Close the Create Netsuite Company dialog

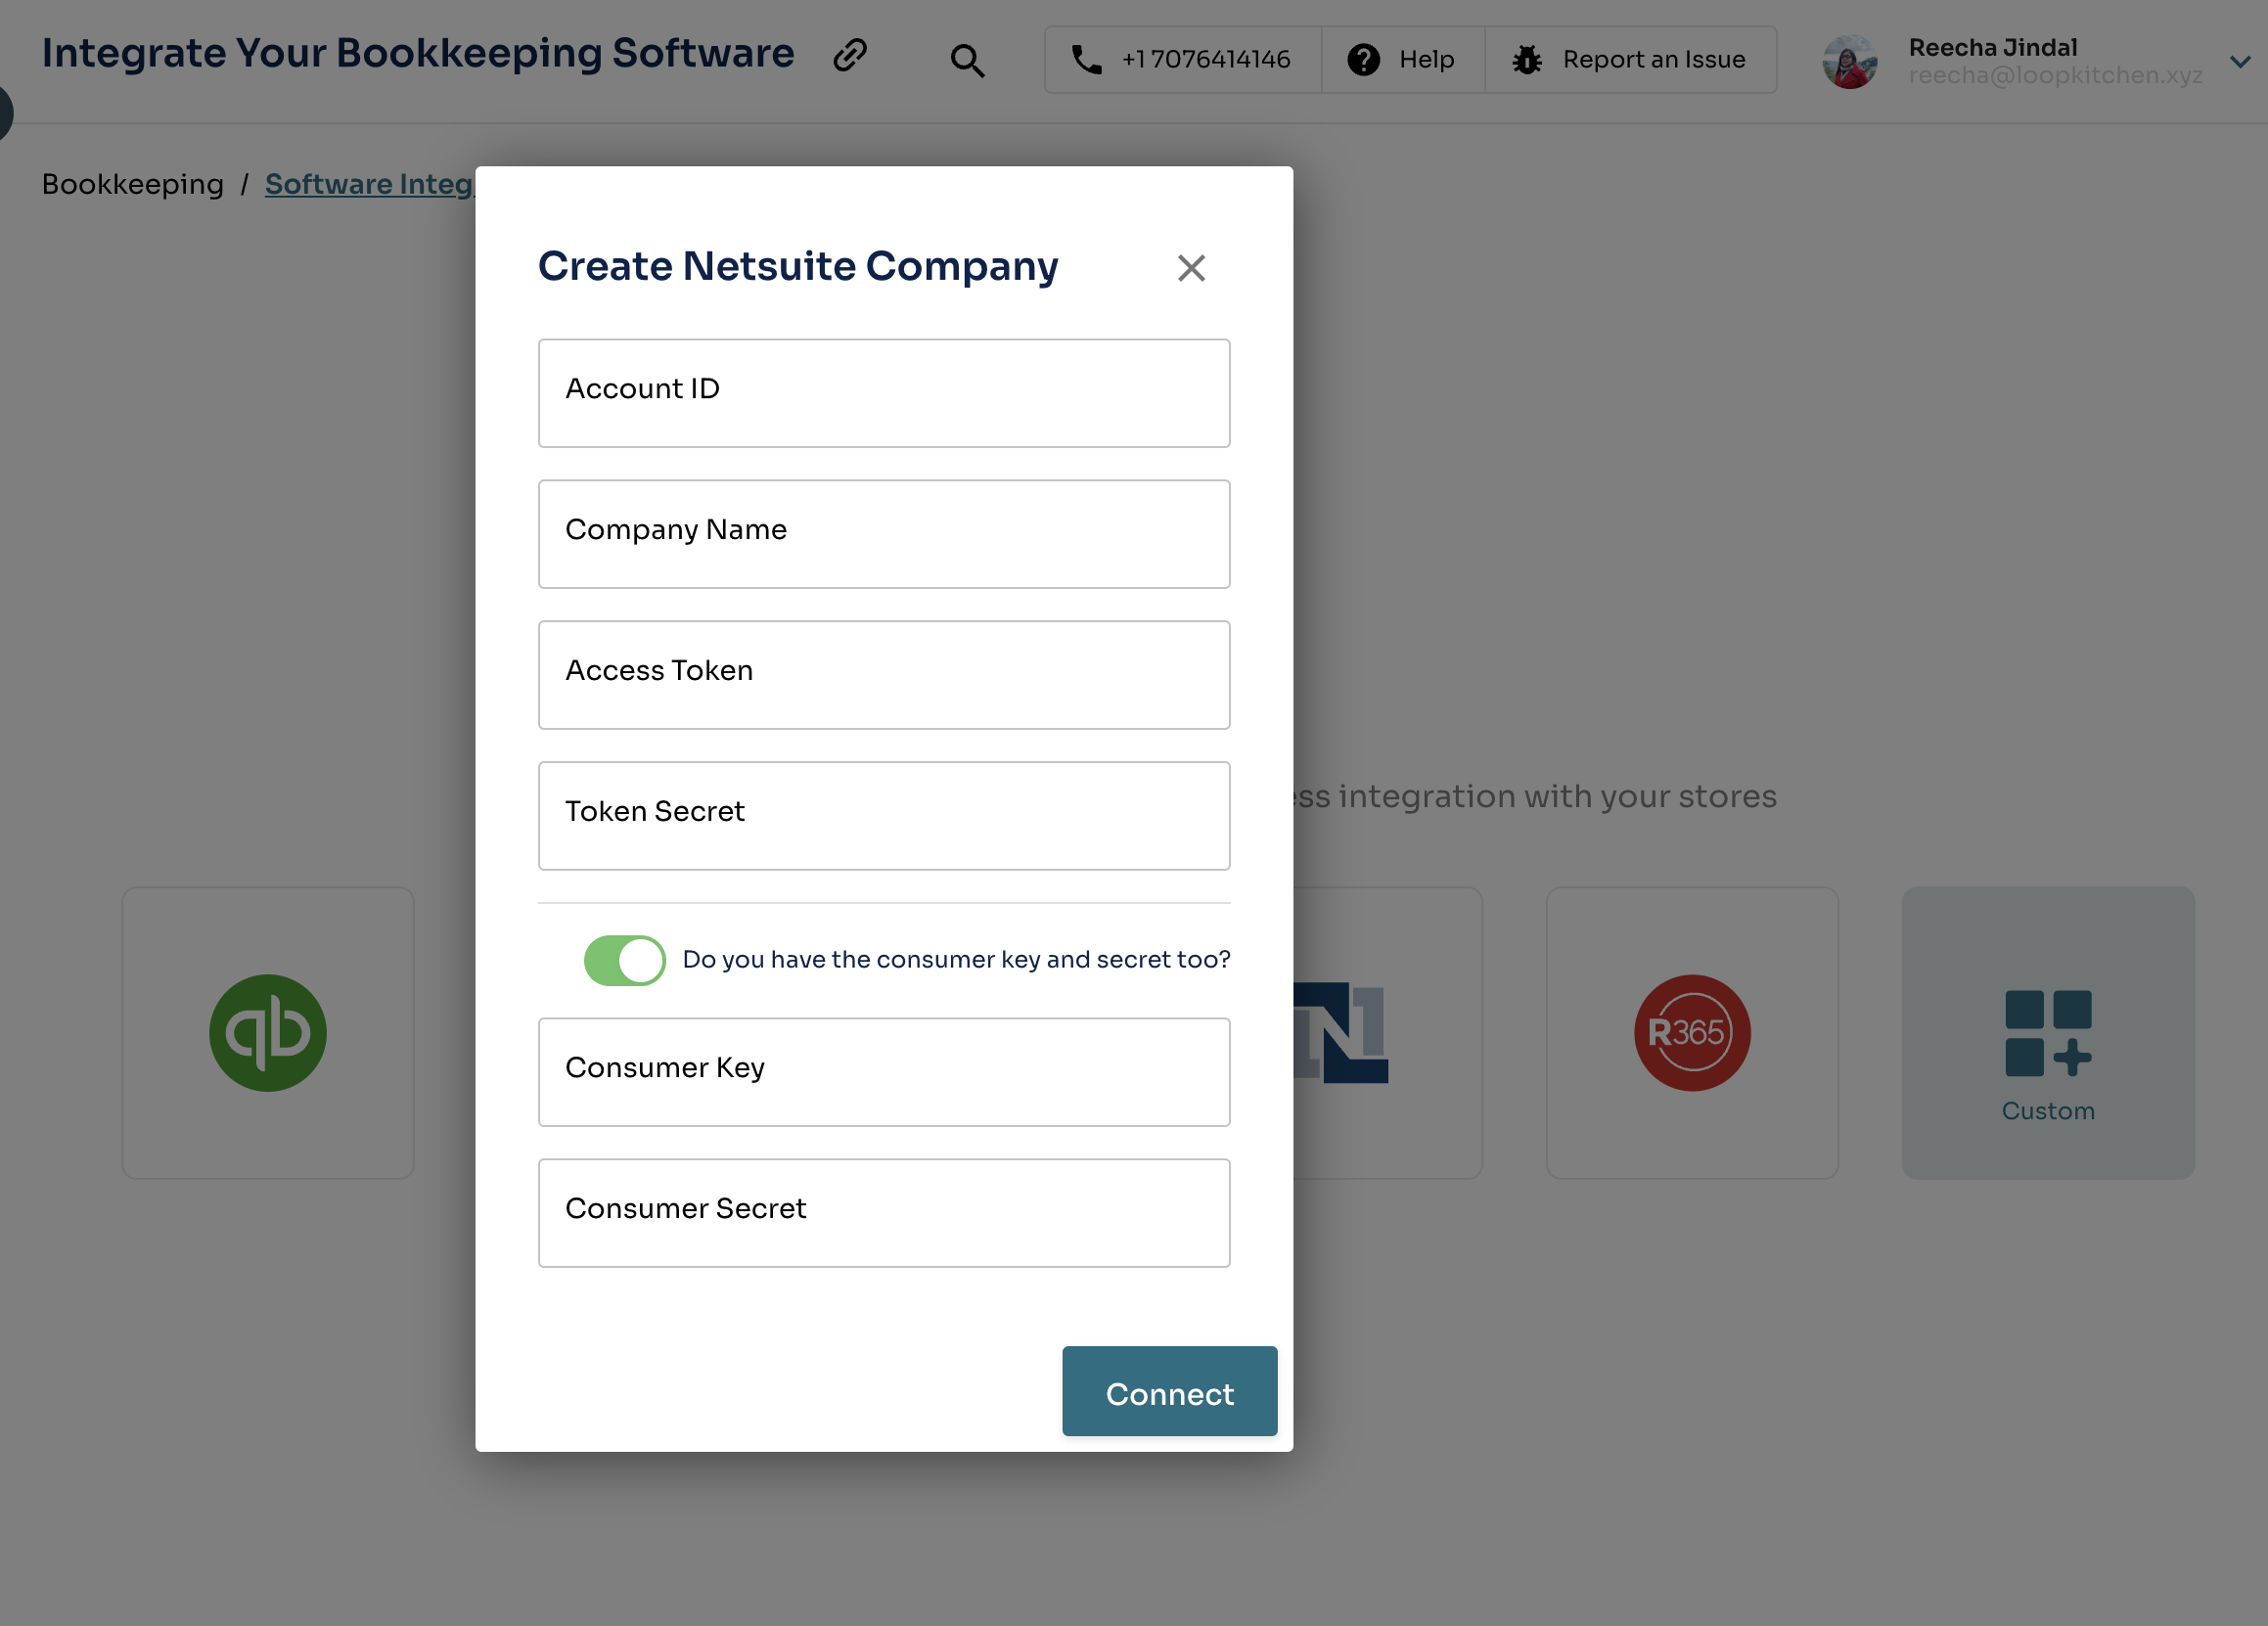[x=1190, y=268]
